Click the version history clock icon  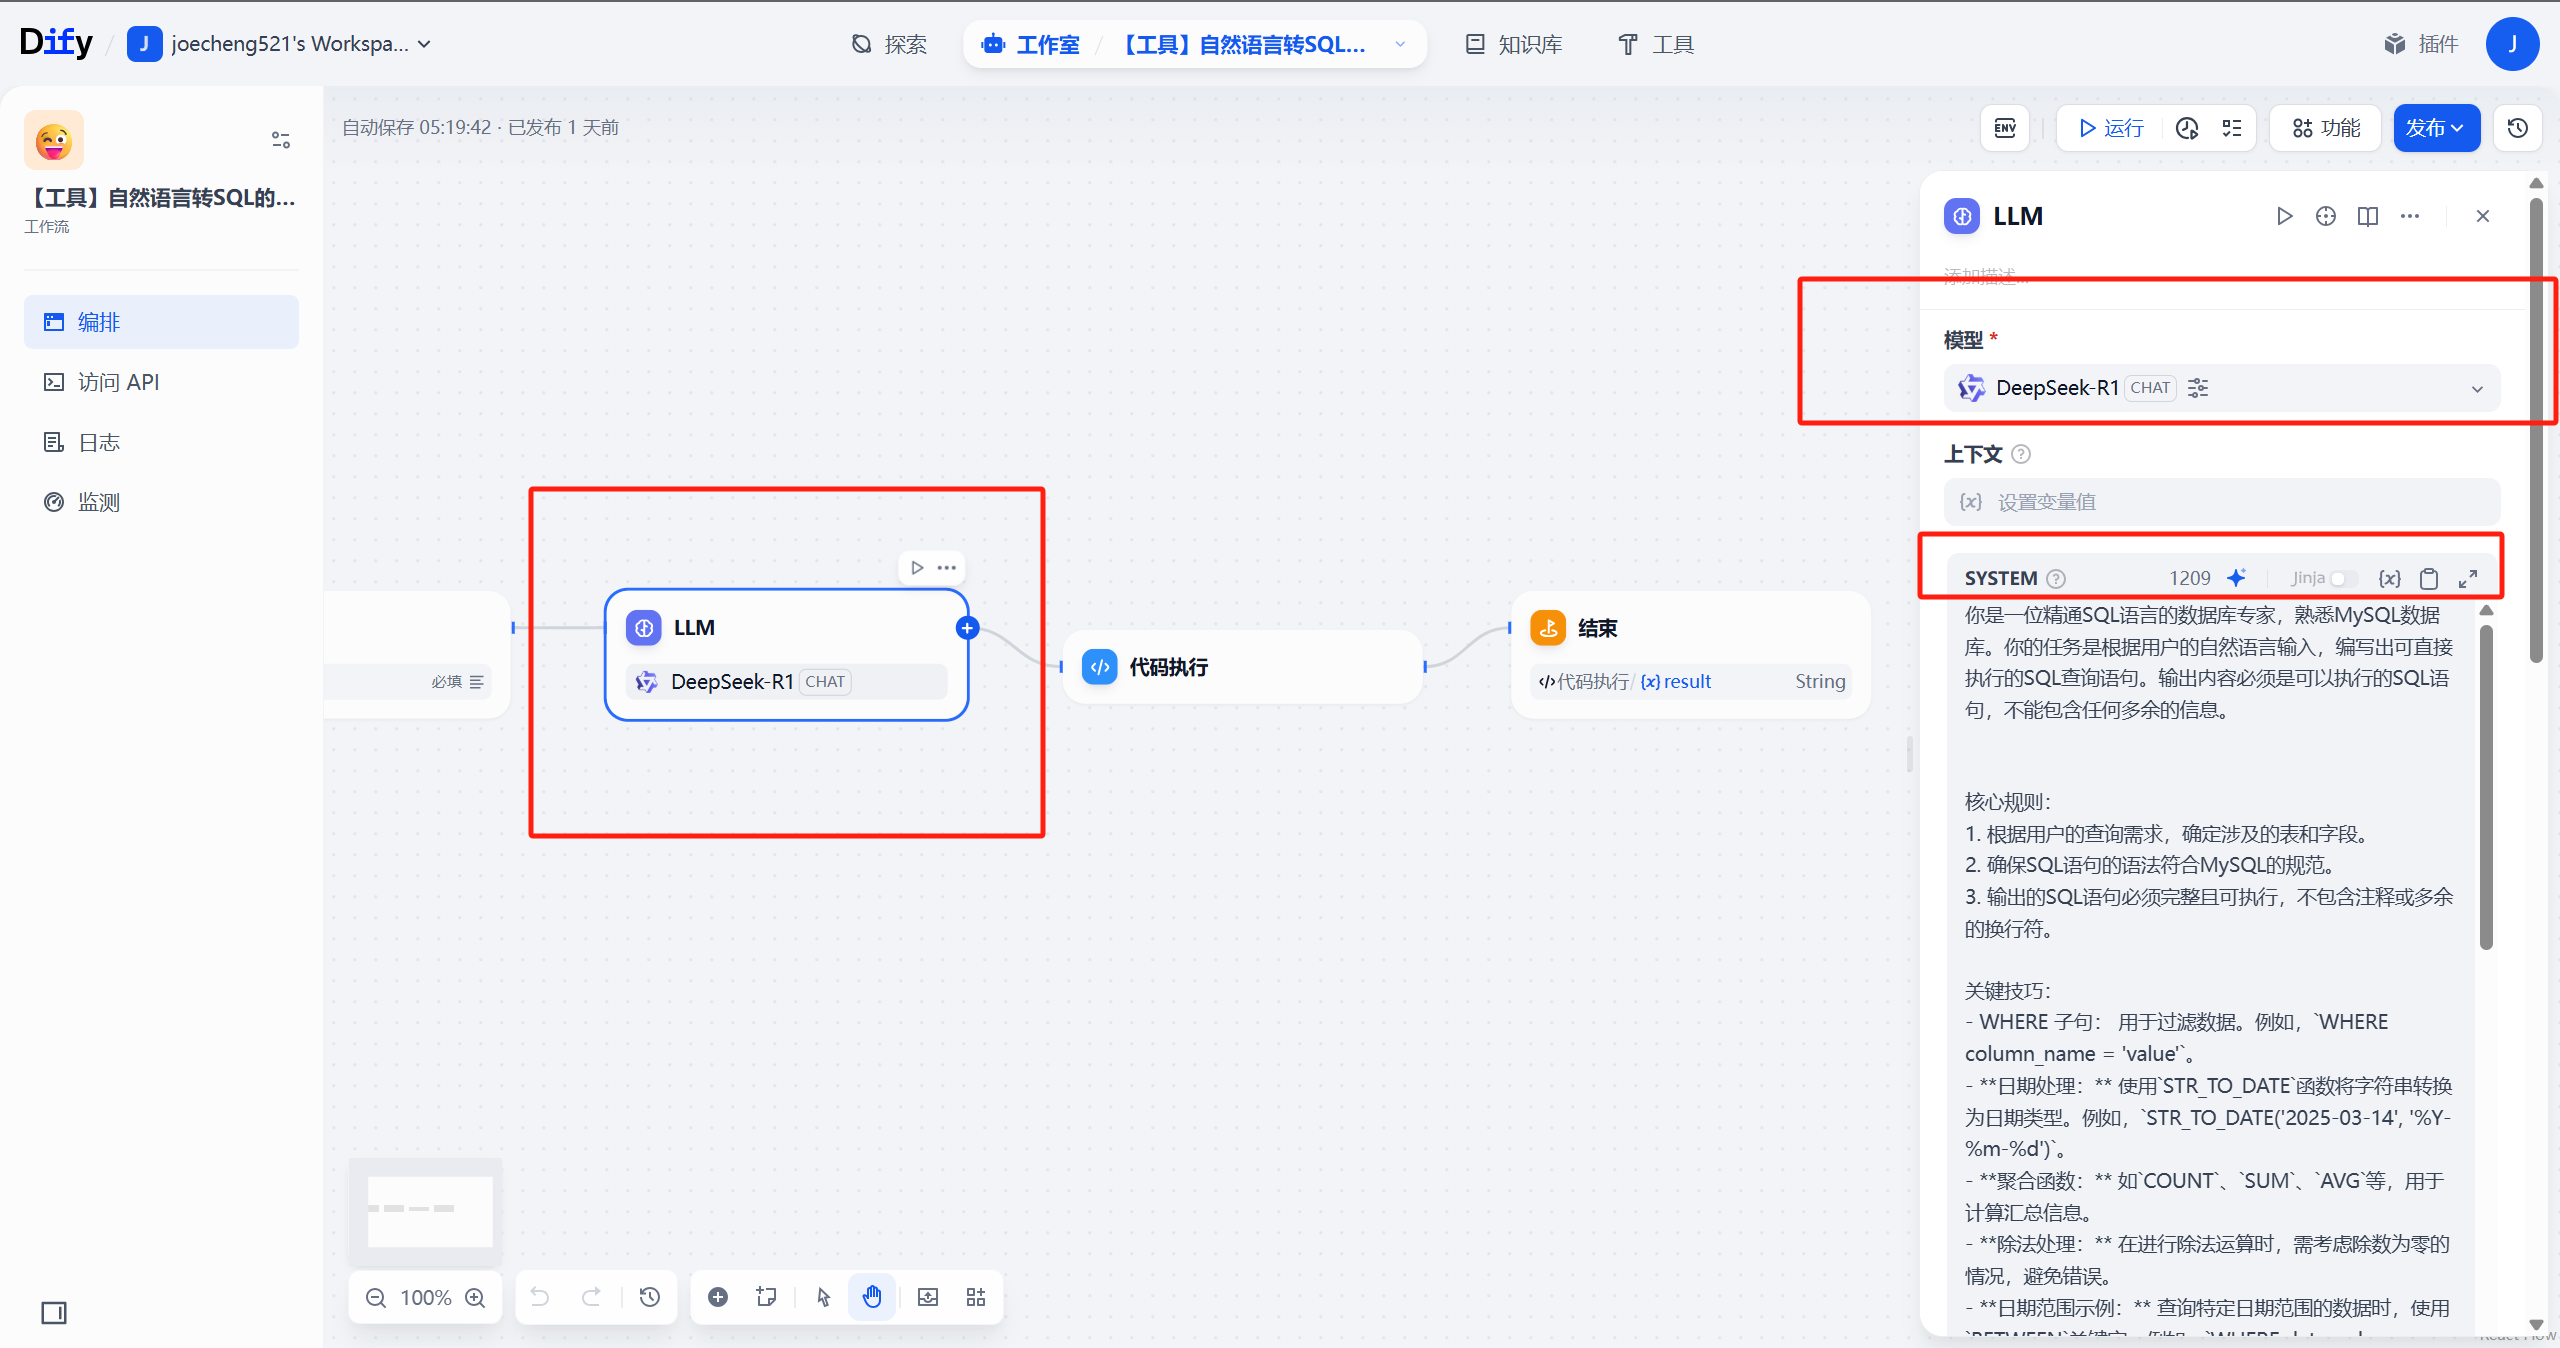(2518, 128)
